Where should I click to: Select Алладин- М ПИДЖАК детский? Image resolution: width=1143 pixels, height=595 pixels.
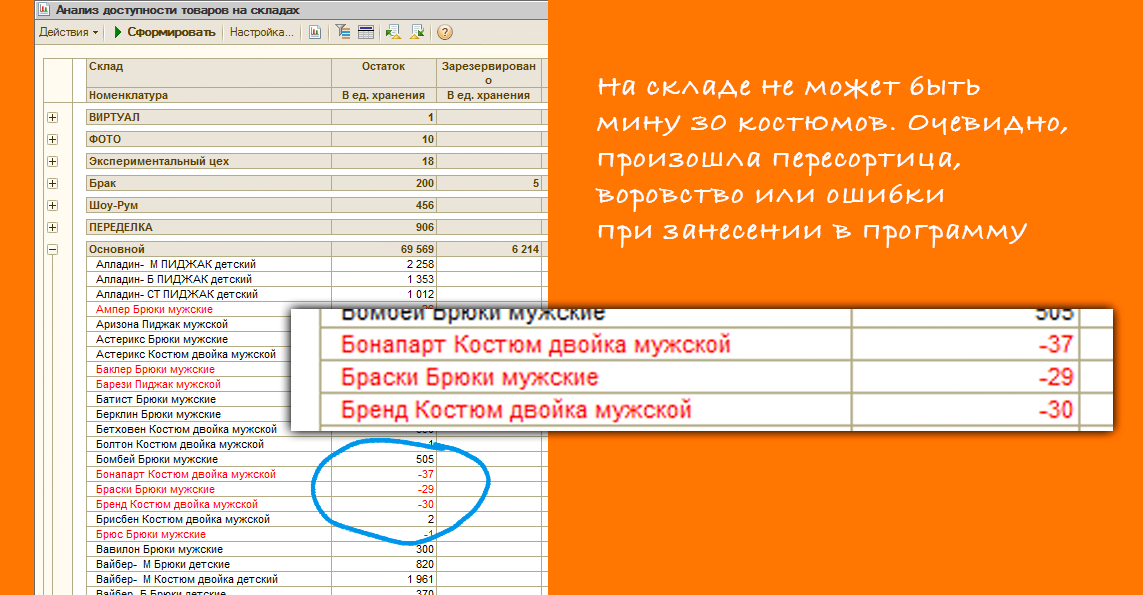click(x=176, y=264)
